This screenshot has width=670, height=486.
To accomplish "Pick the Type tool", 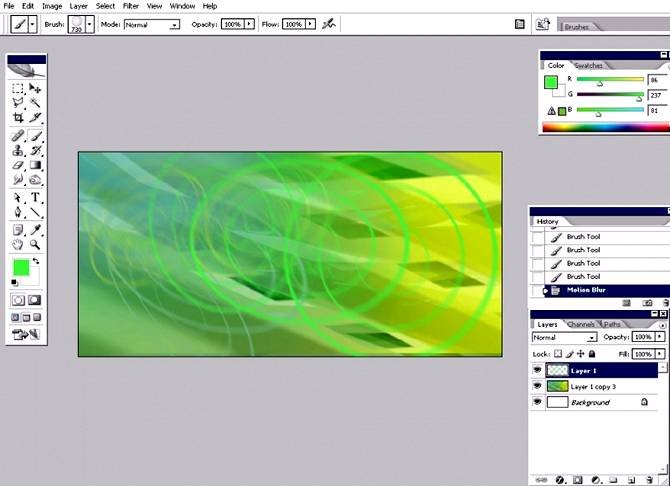I will [36, 198].
